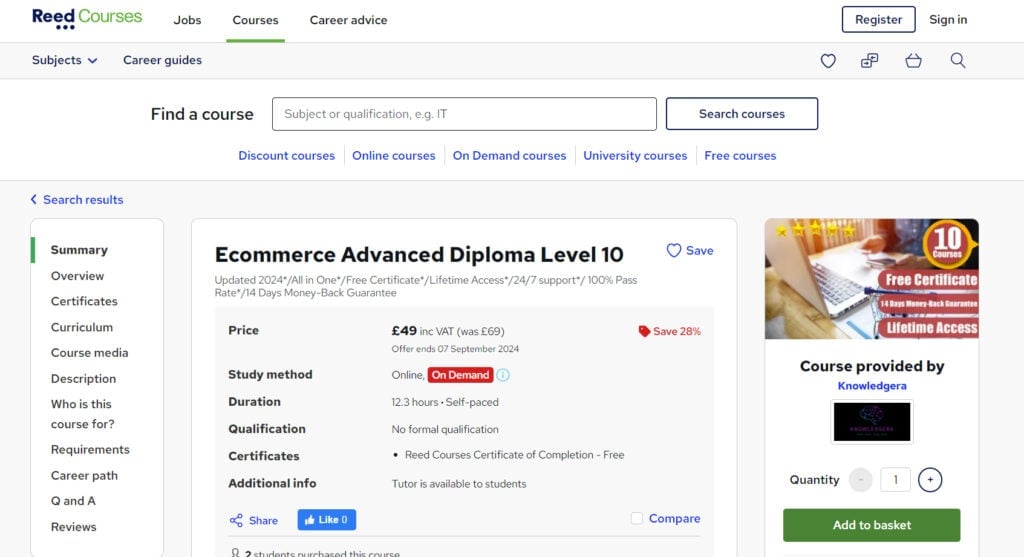The width and height of the screenshot is (1024, 557).
Task: Expand the Subjects dropdown
Action: 65,60
